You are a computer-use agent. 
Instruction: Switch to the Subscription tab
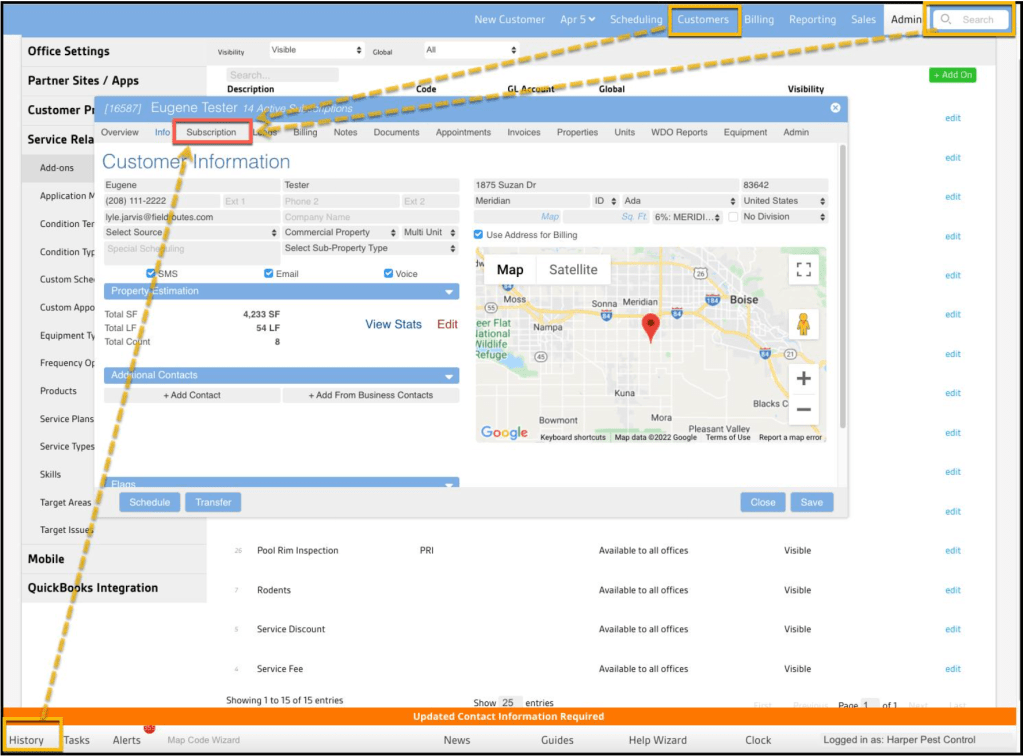coord(211,132)
